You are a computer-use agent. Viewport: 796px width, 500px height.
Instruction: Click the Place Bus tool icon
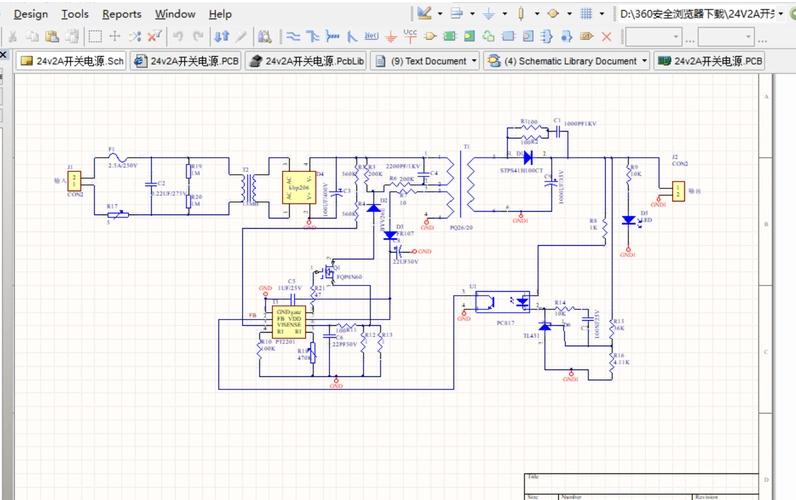[313, 37]
